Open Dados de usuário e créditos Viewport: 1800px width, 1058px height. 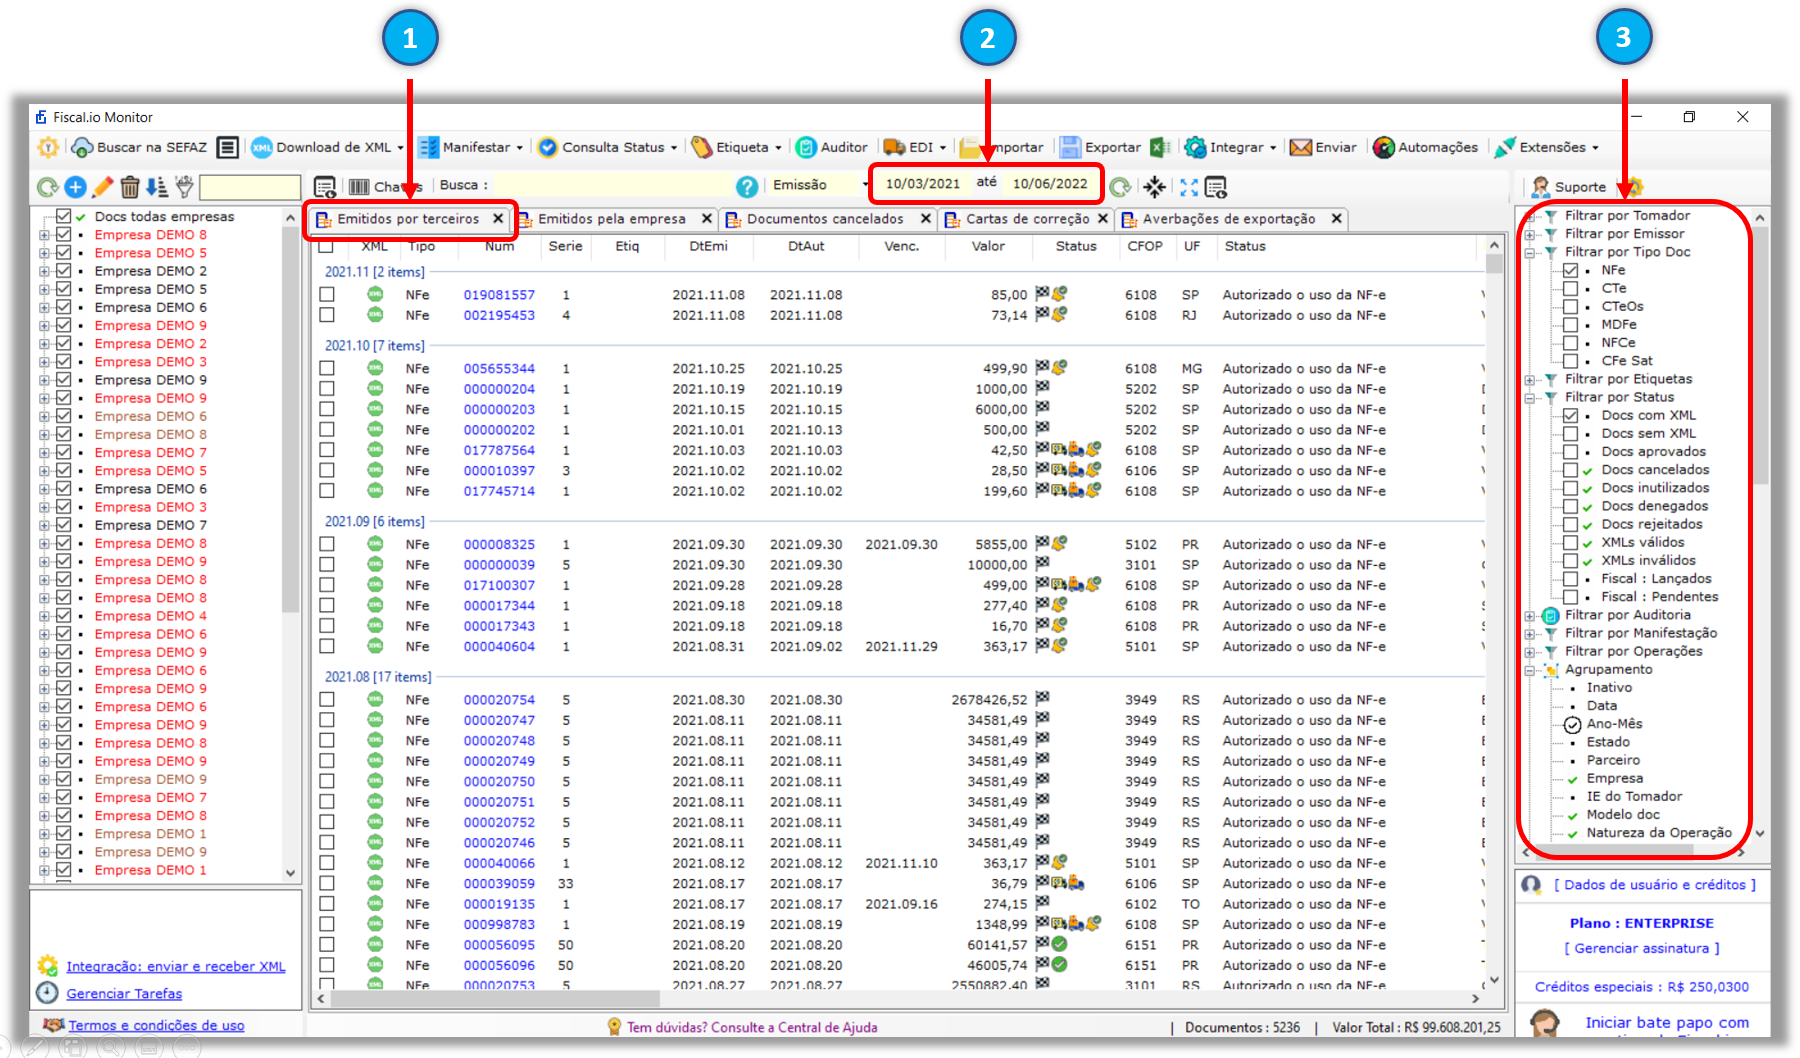click(1654, 885)
